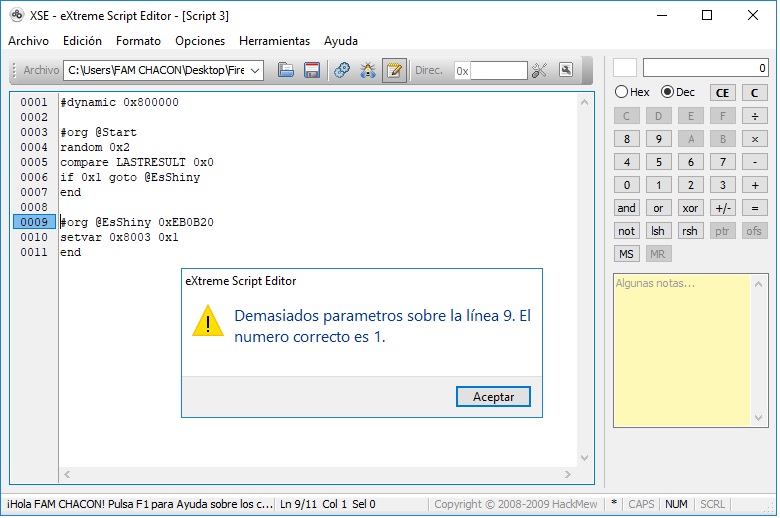This screenshot has height=518, width=780.
Task: Click the save script floppy icon
Action: pos(312,70)
